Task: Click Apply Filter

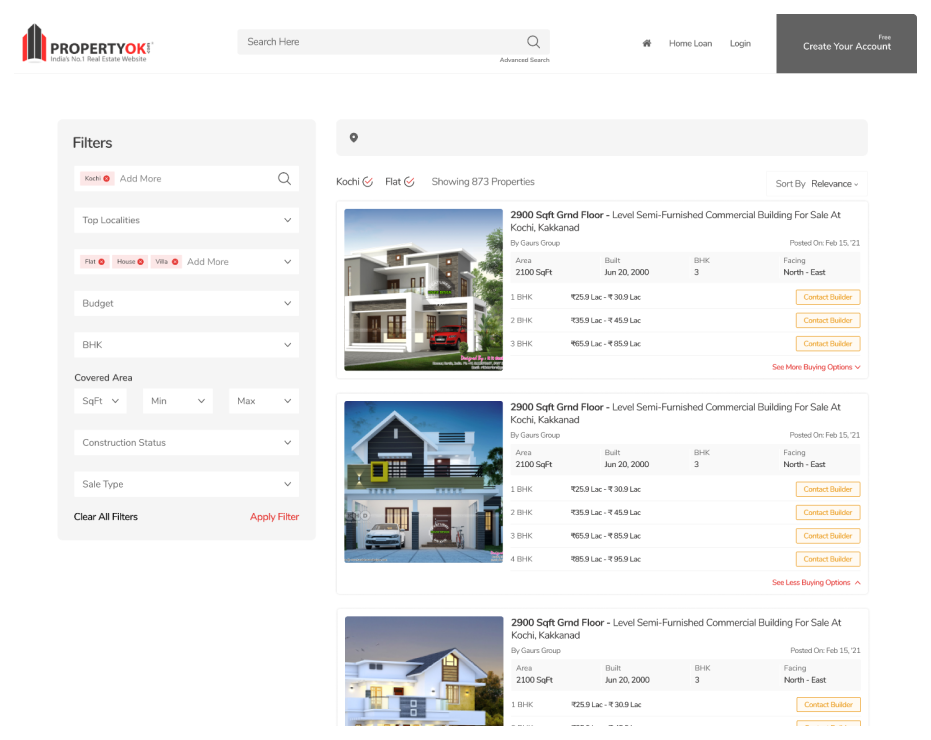Action: pos(274,517)
